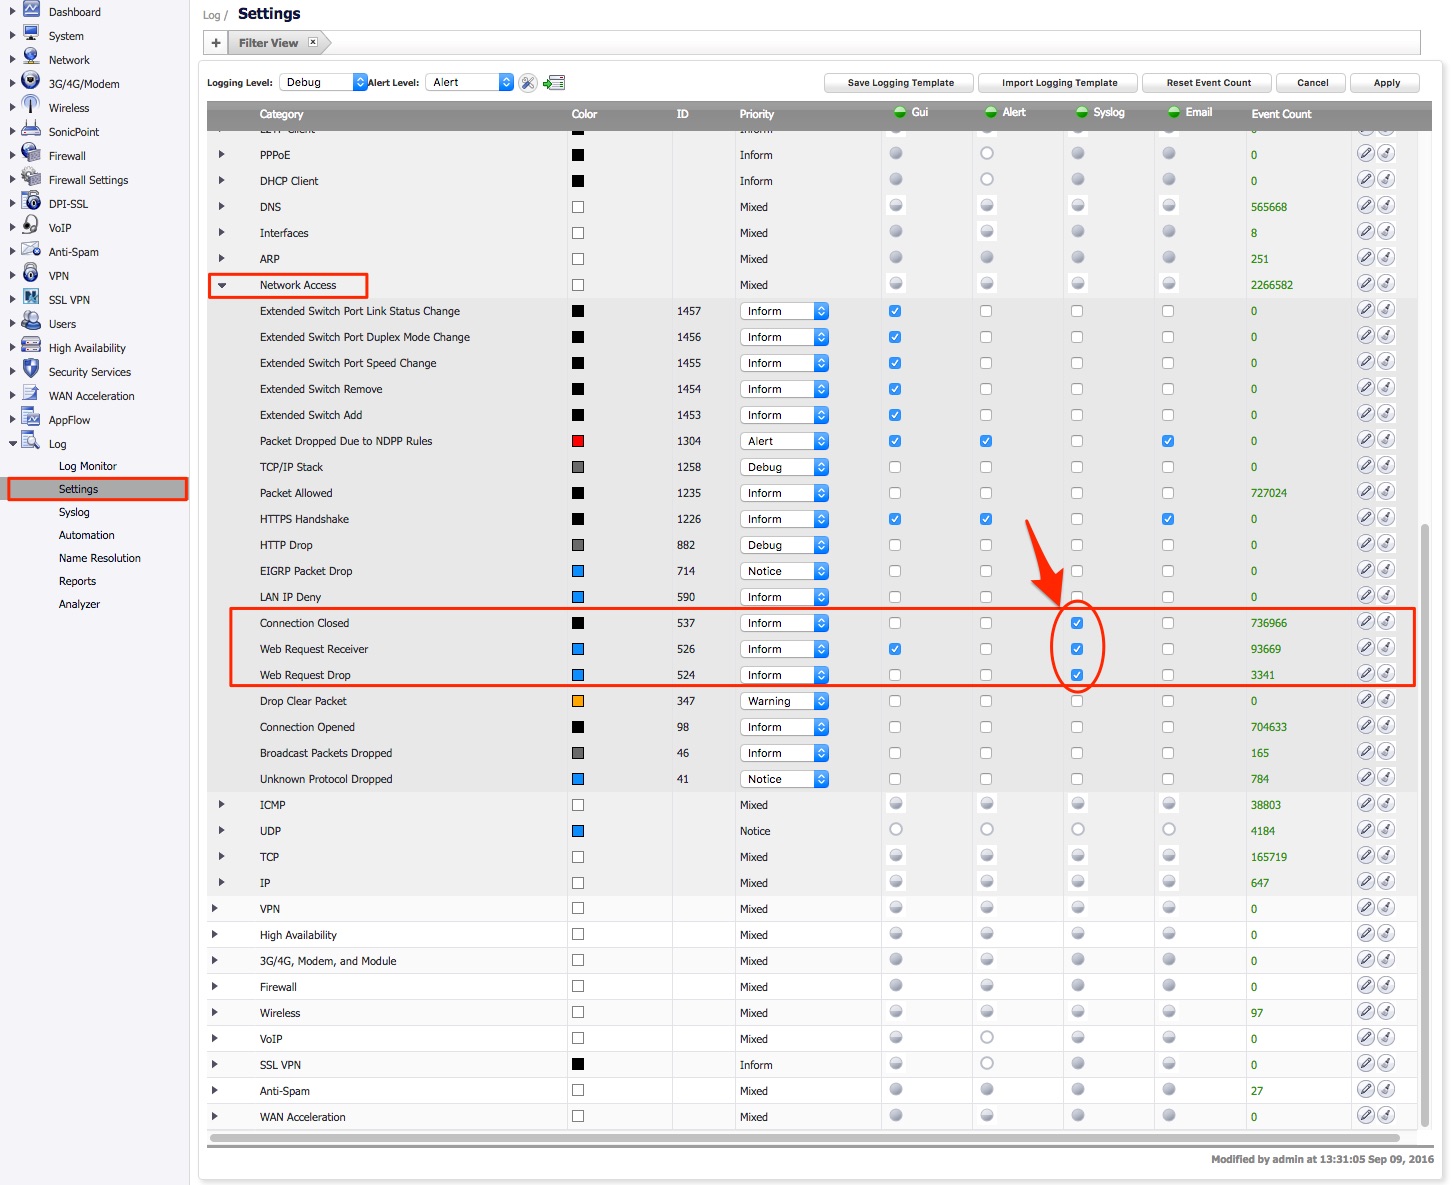The width and height of the screenshot is (1453, 1185).
Task: Click the red color swatch for Packet Dropped Due to NDPP Rules
Action: [578, 441]
